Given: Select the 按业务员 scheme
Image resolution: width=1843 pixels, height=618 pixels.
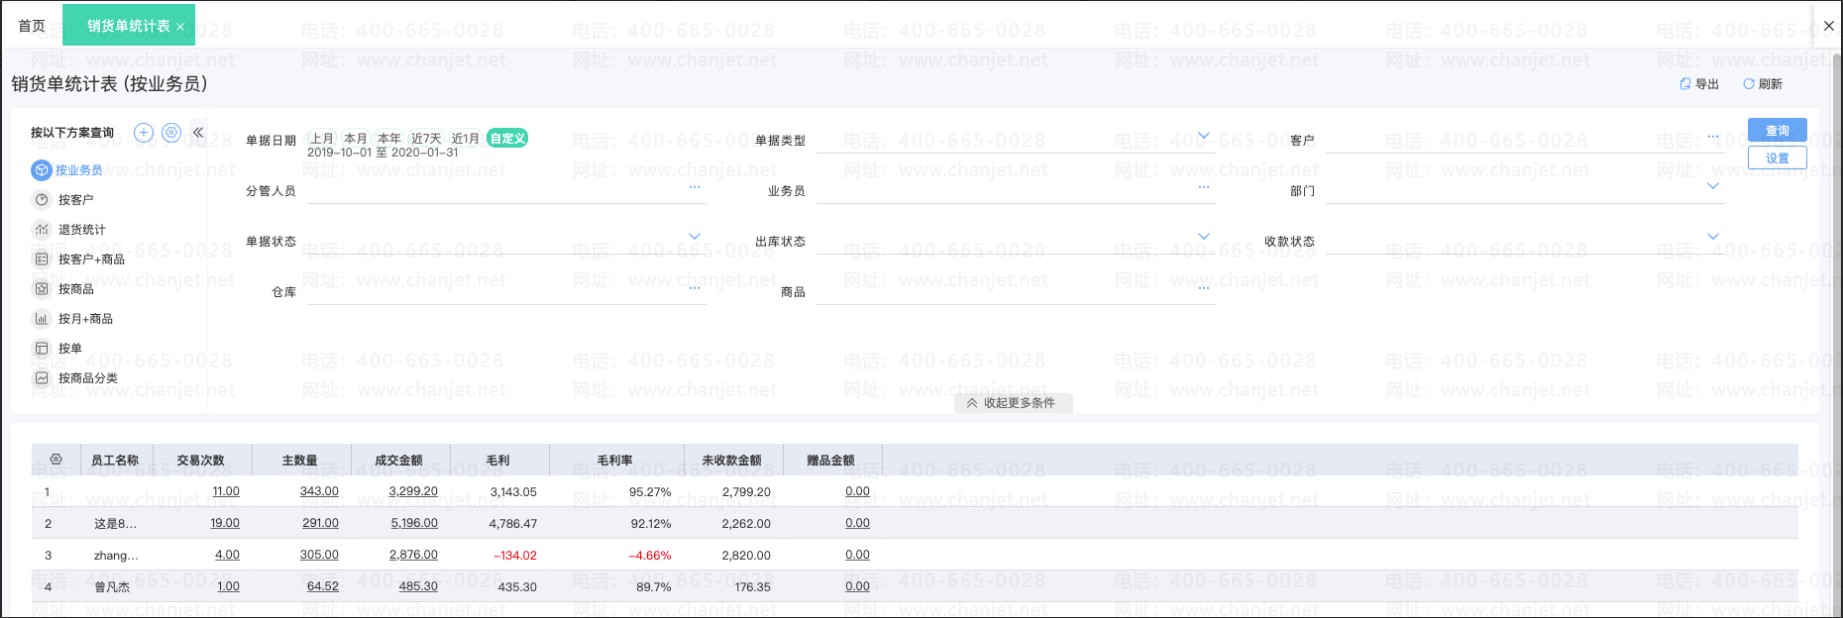Looking at the screenshot, I should coord(67,170).
